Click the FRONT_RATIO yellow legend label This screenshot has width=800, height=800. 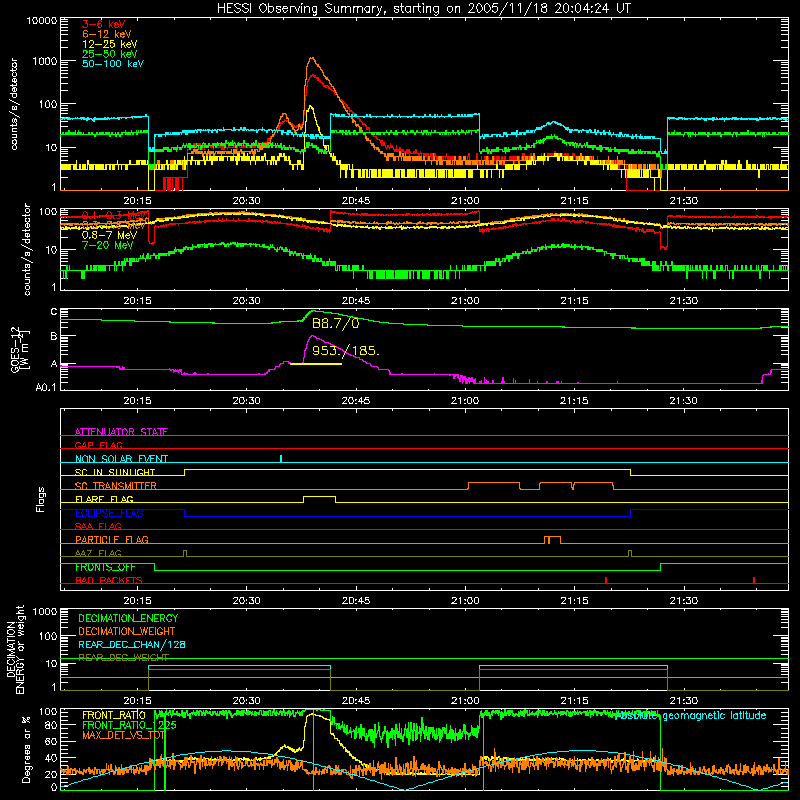114,715
